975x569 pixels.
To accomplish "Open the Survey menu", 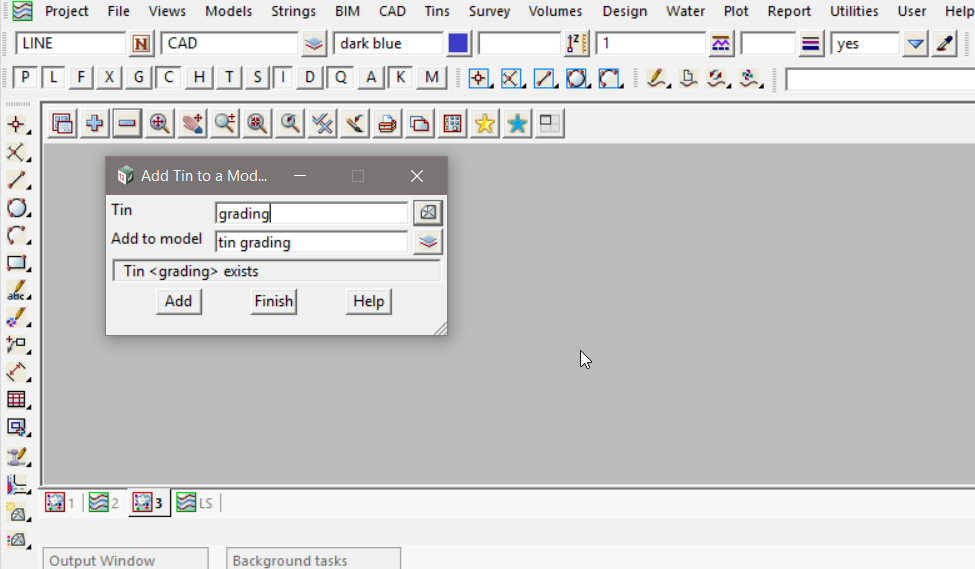I will (x=489, y=11).
